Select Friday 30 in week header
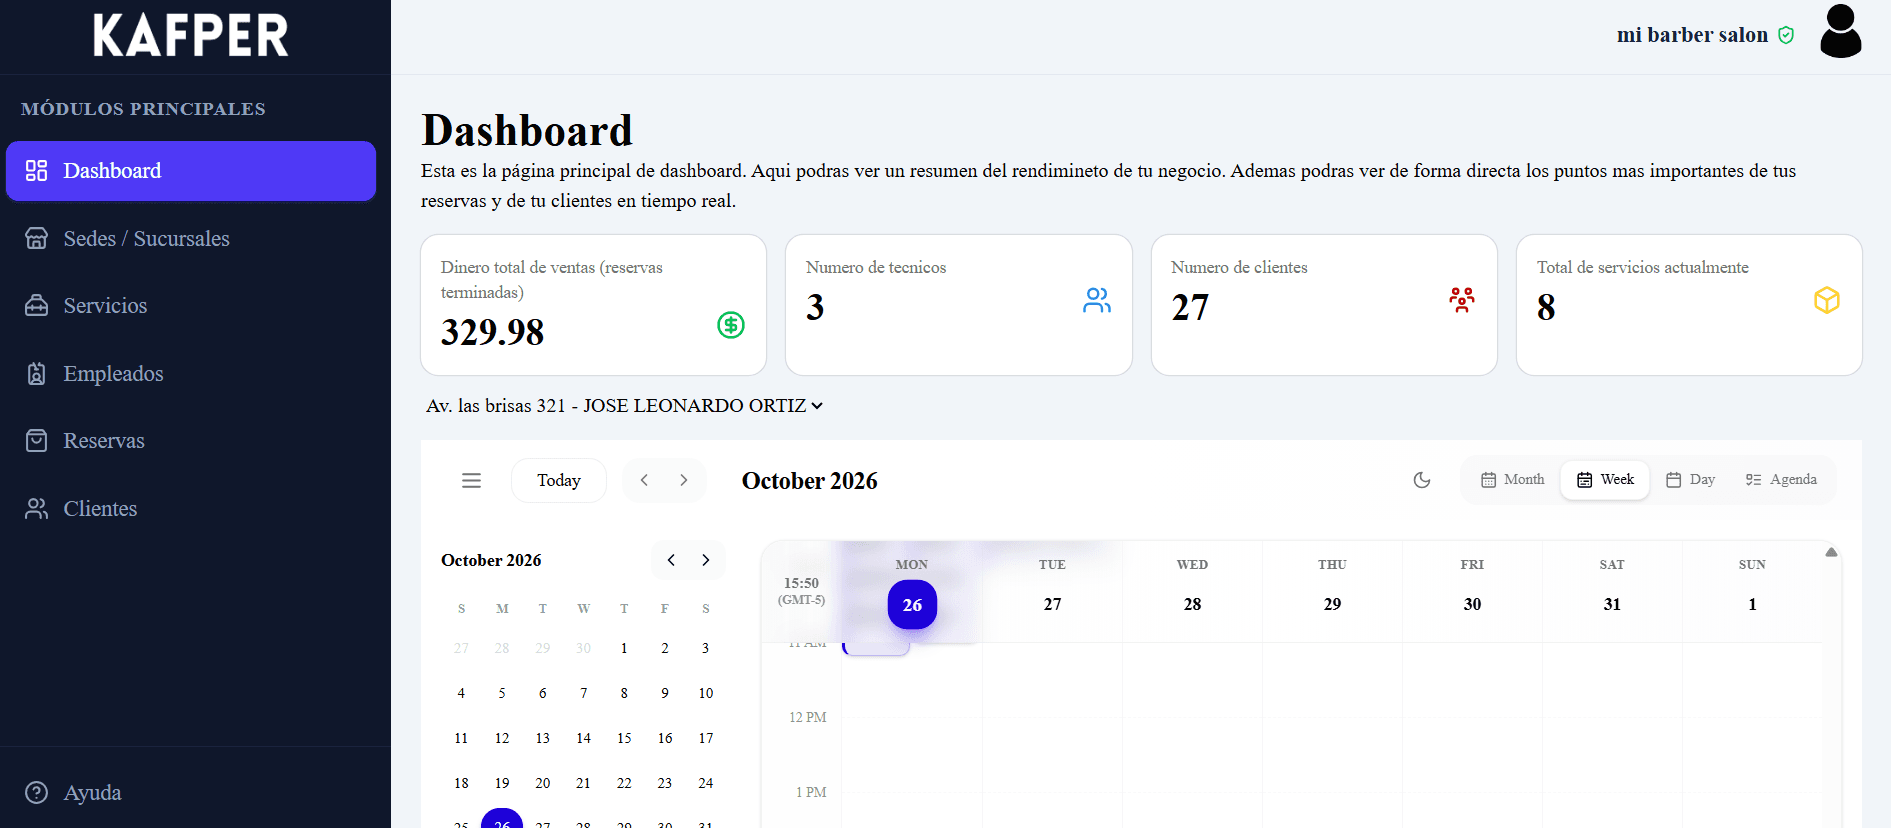This screenshot has width=1891, height=828. [1472, 604]
